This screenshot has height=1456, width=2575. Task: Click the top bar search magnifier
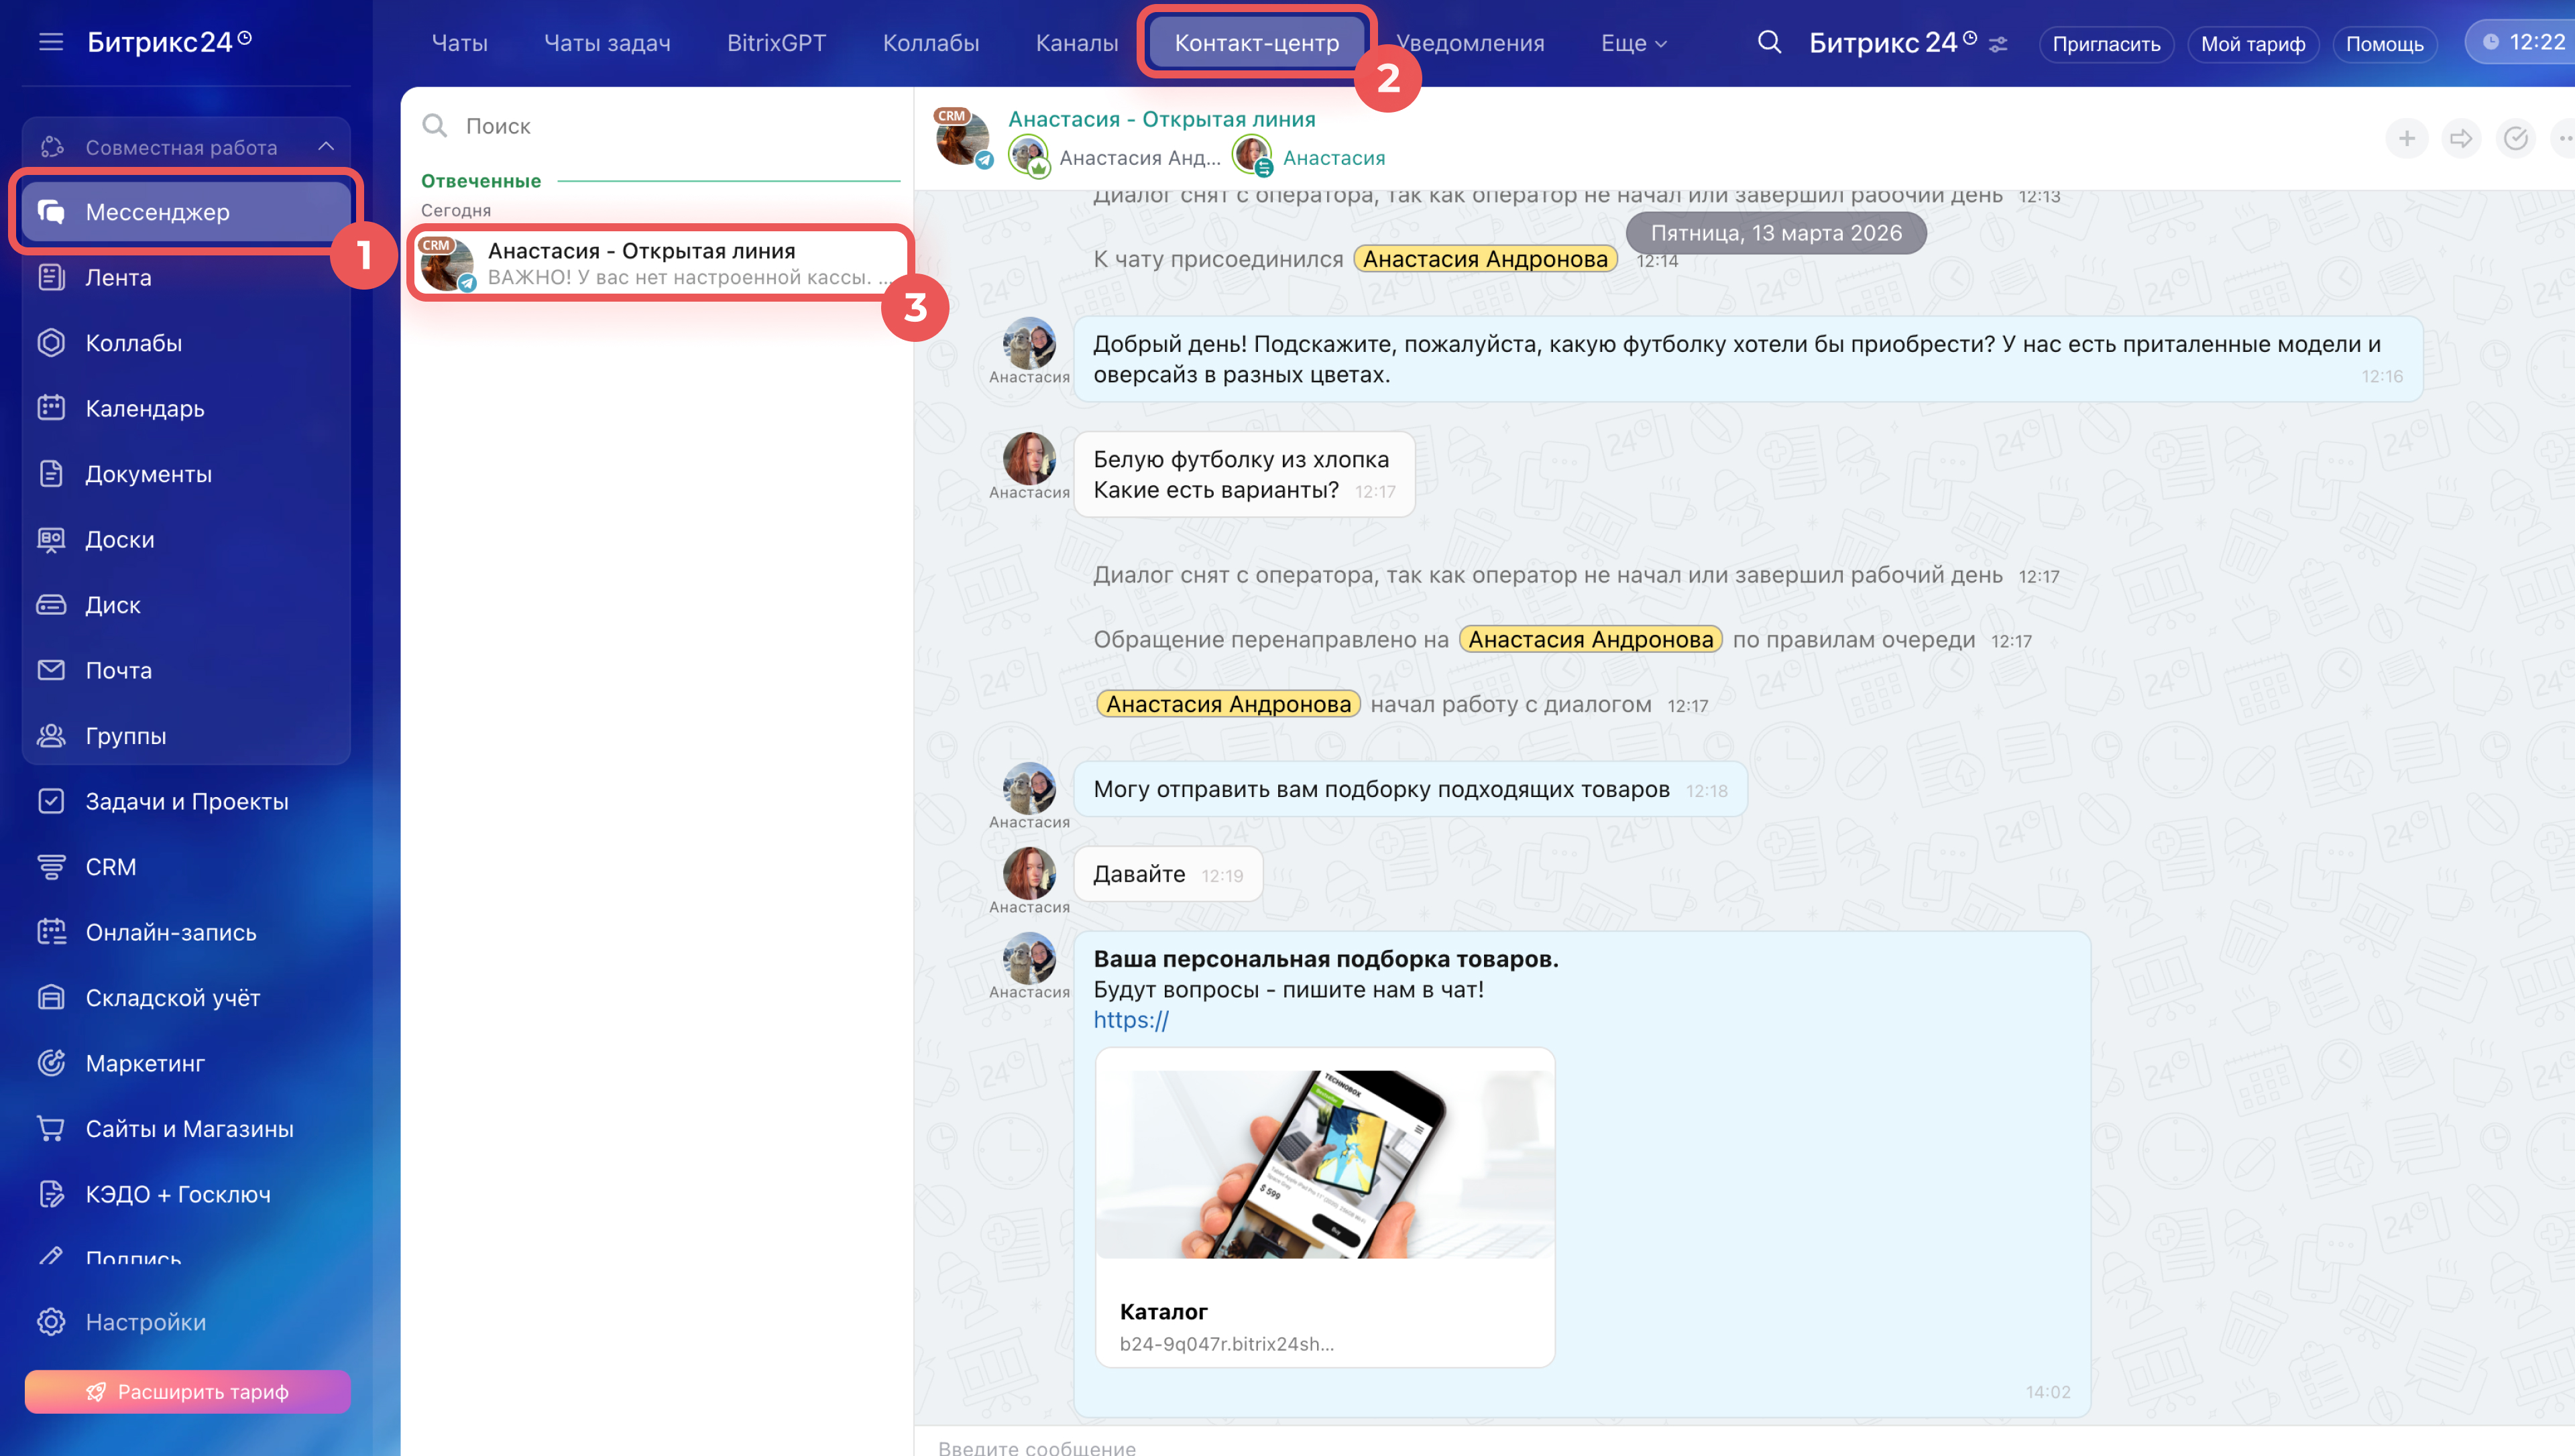pyautogui.click(x=1768, y=42)
